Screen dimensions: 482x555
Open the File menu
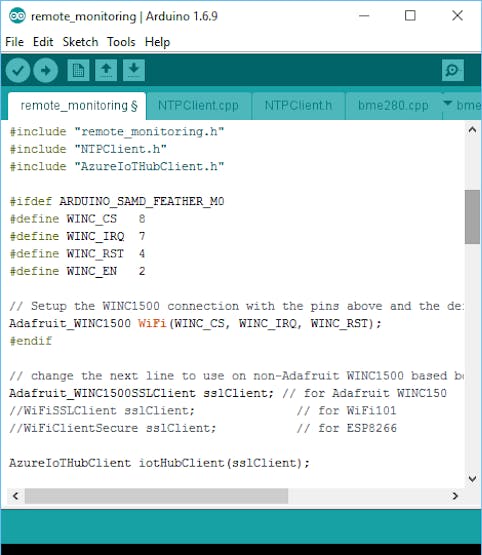point(15,42)
